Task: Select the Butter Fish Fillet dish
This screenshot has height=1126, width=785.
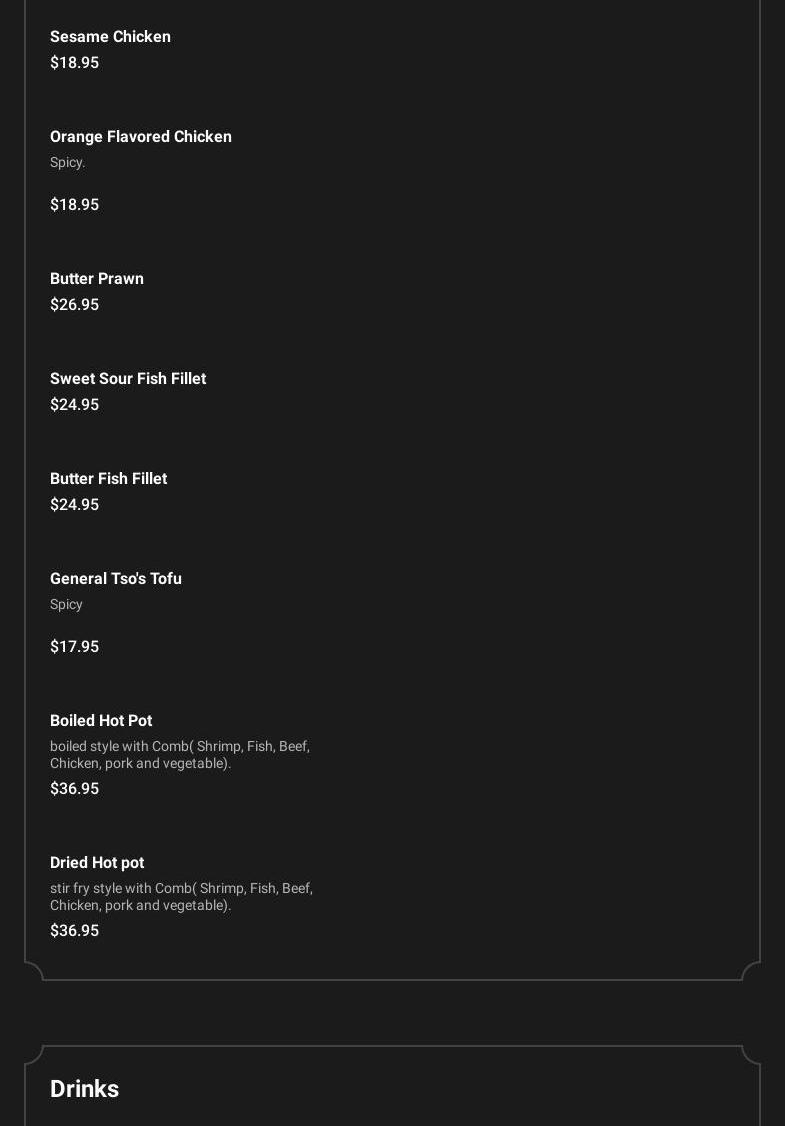Action: [x=108, y=479]
